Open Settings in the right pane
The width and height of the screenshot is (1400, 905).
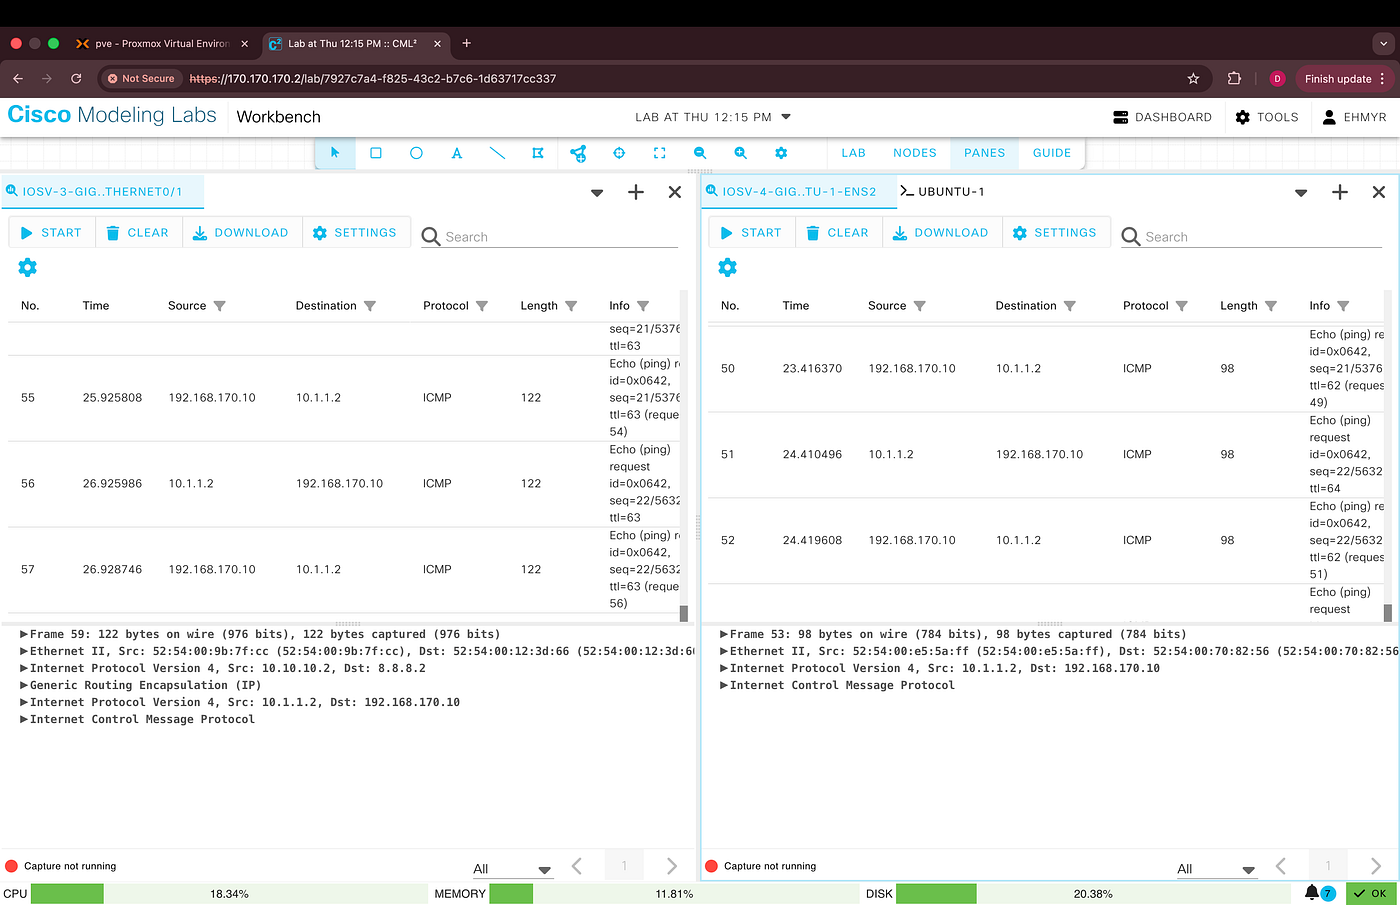click(1055, 232)
